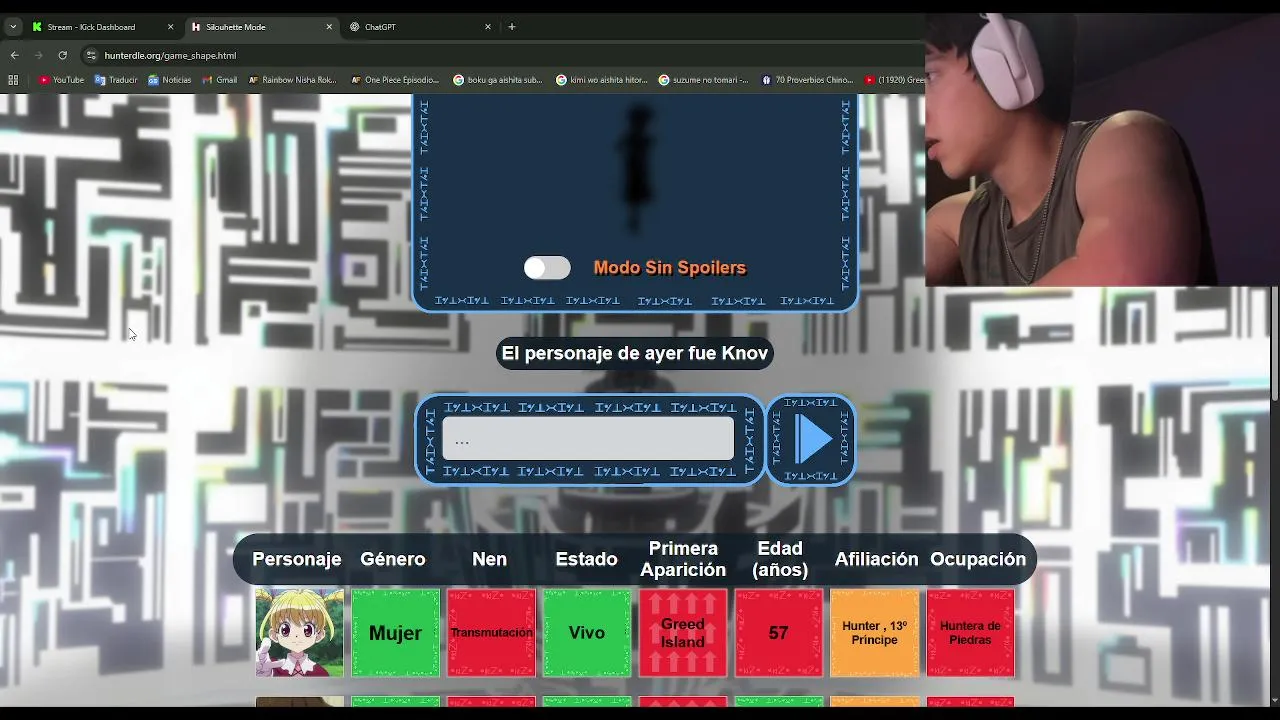Open the suzume no tomari bookmark
The width and height of the screenshot is (1280, 720).
703,80
